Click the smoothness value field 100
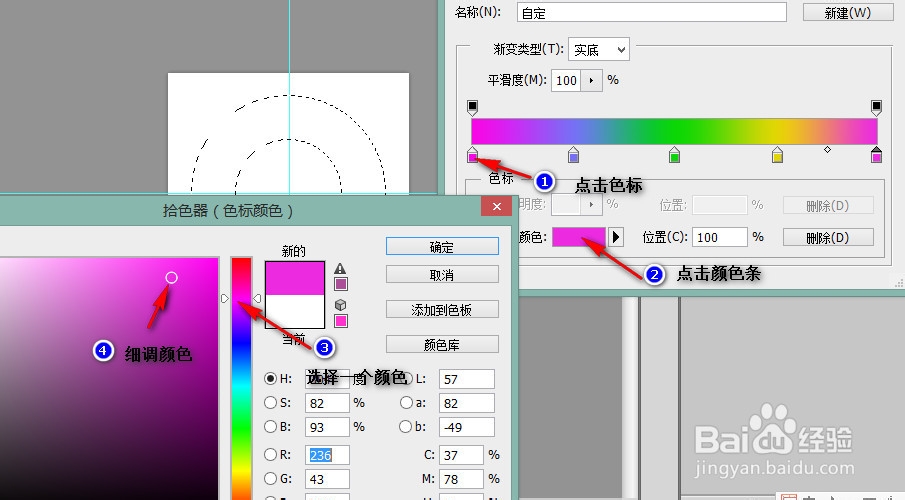Image resolution: width=905 pixels, height=500 pixels. (567, 80)
